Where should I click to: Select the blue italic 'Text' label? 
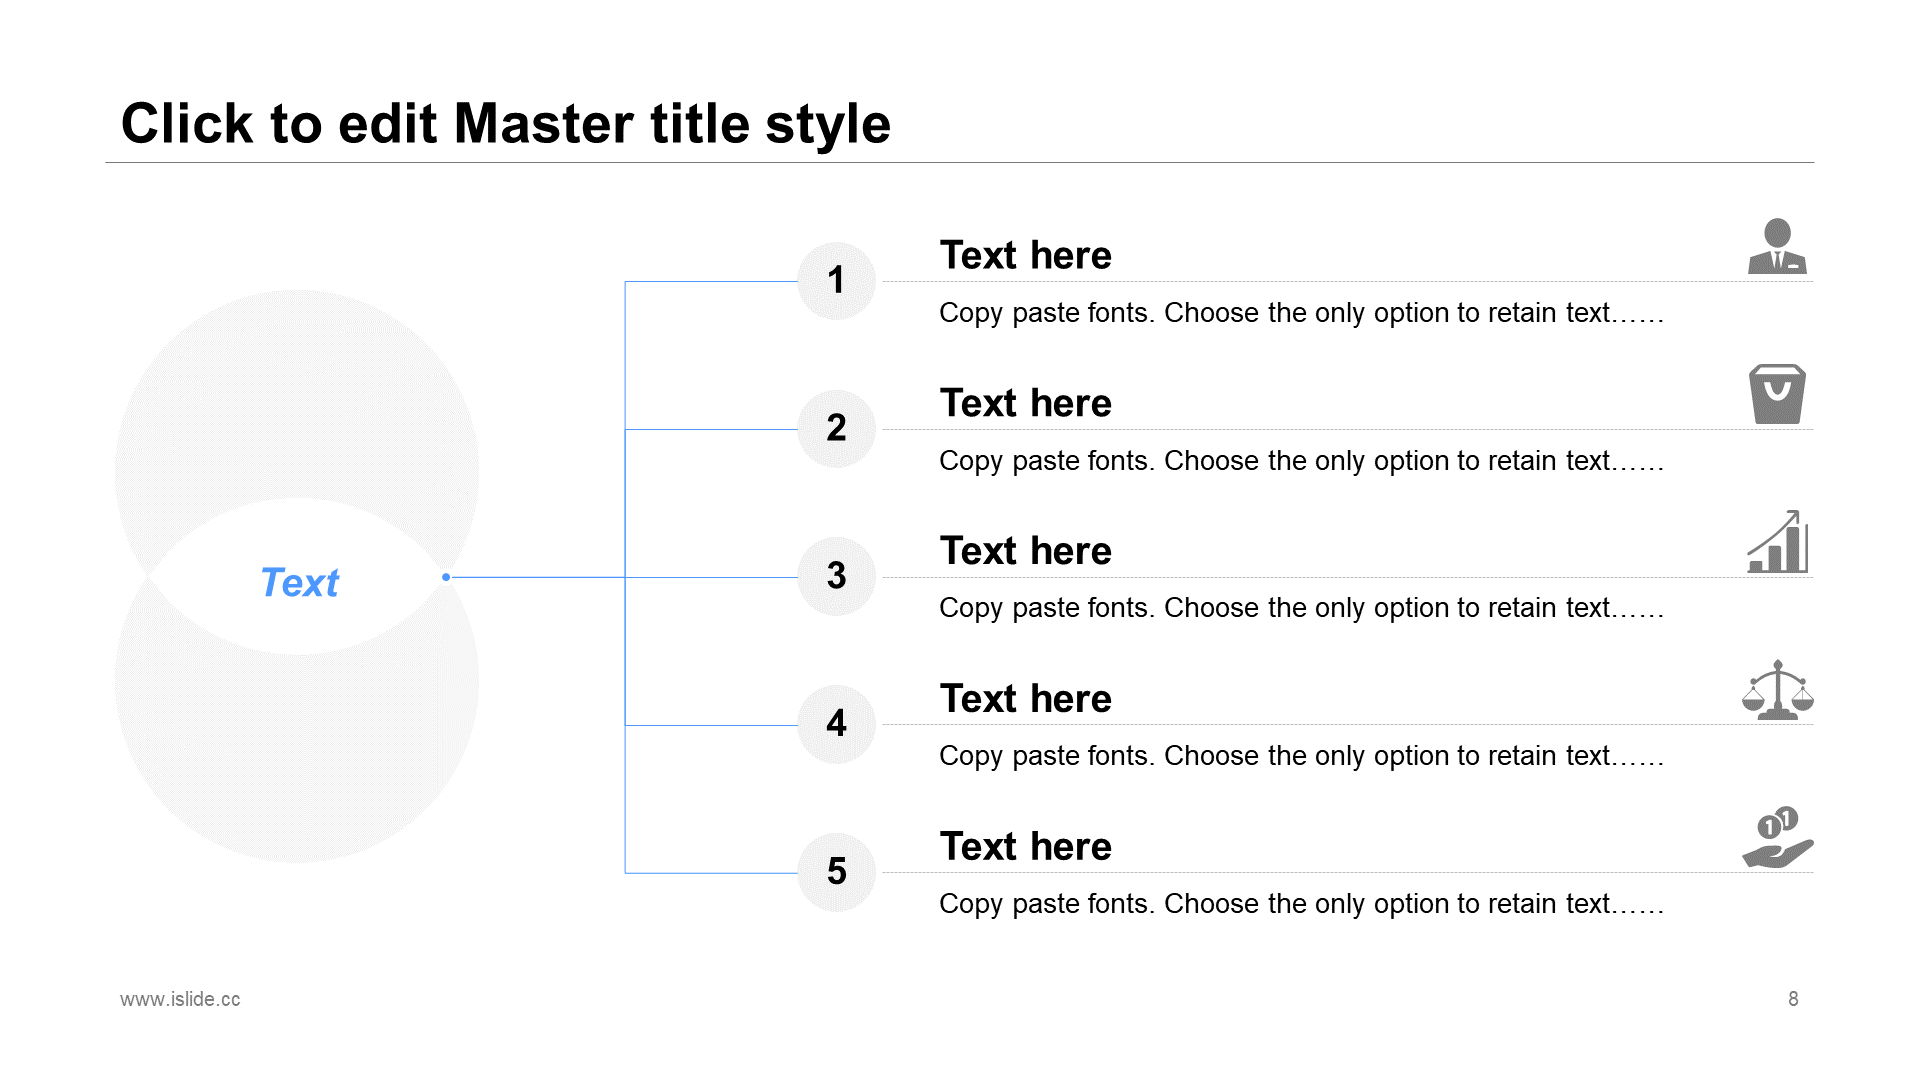pos(299,582)
